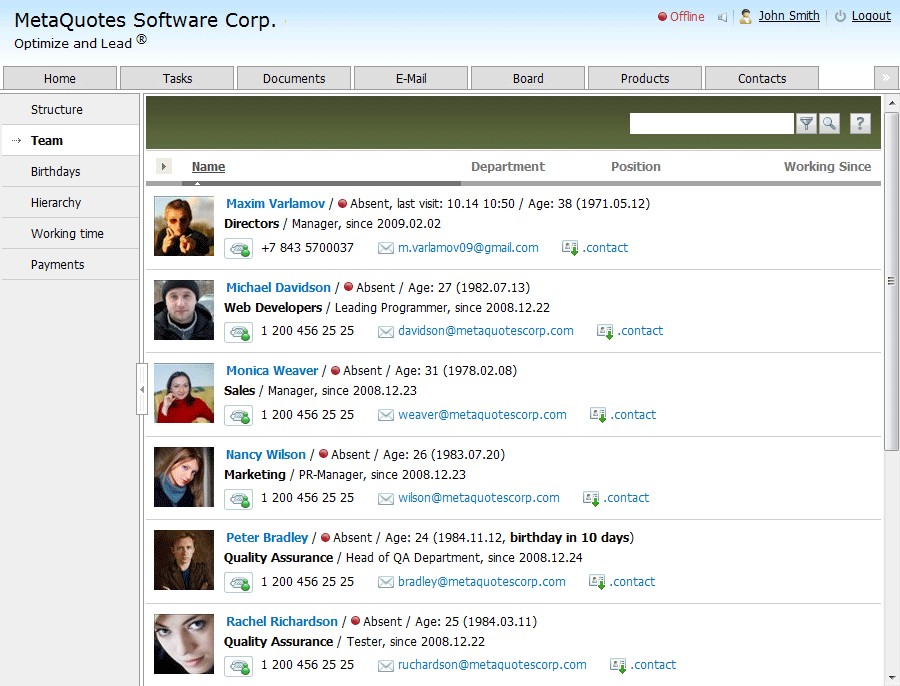
Task: Collapse the left sidebar panel handle
Action: click(x=142, y=389)
